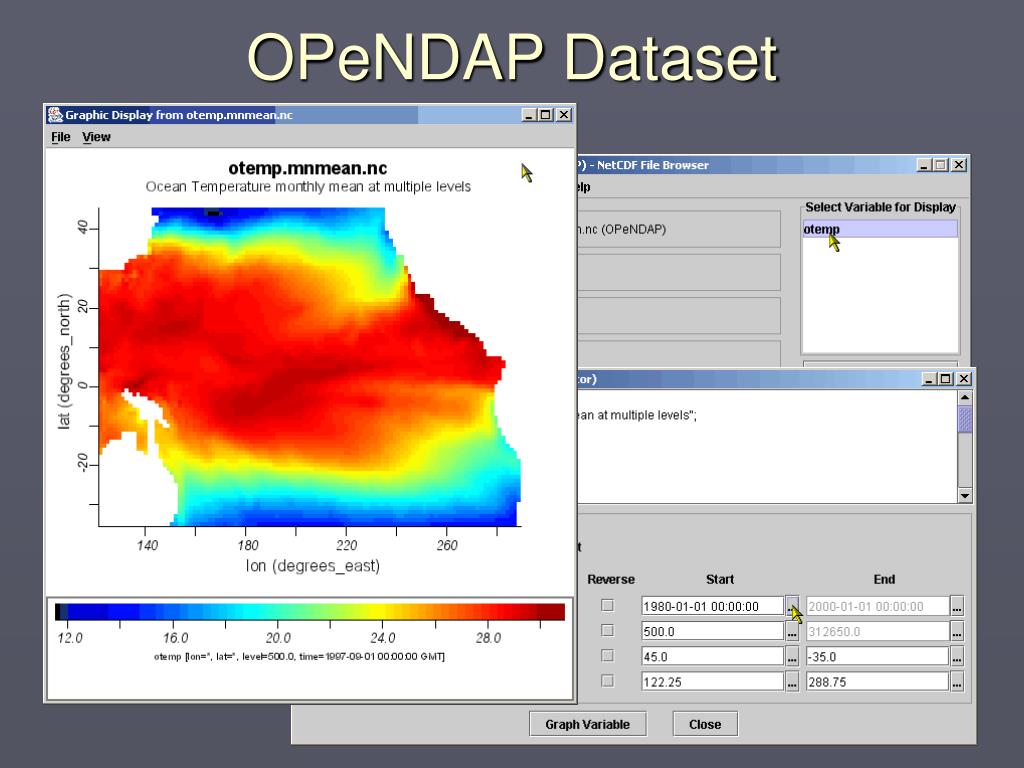The height and width of the screenshot is (768, 1024).
Task: Open value picker next to End 312650.0
Action: pyautogui.click(x=957, y=632)
